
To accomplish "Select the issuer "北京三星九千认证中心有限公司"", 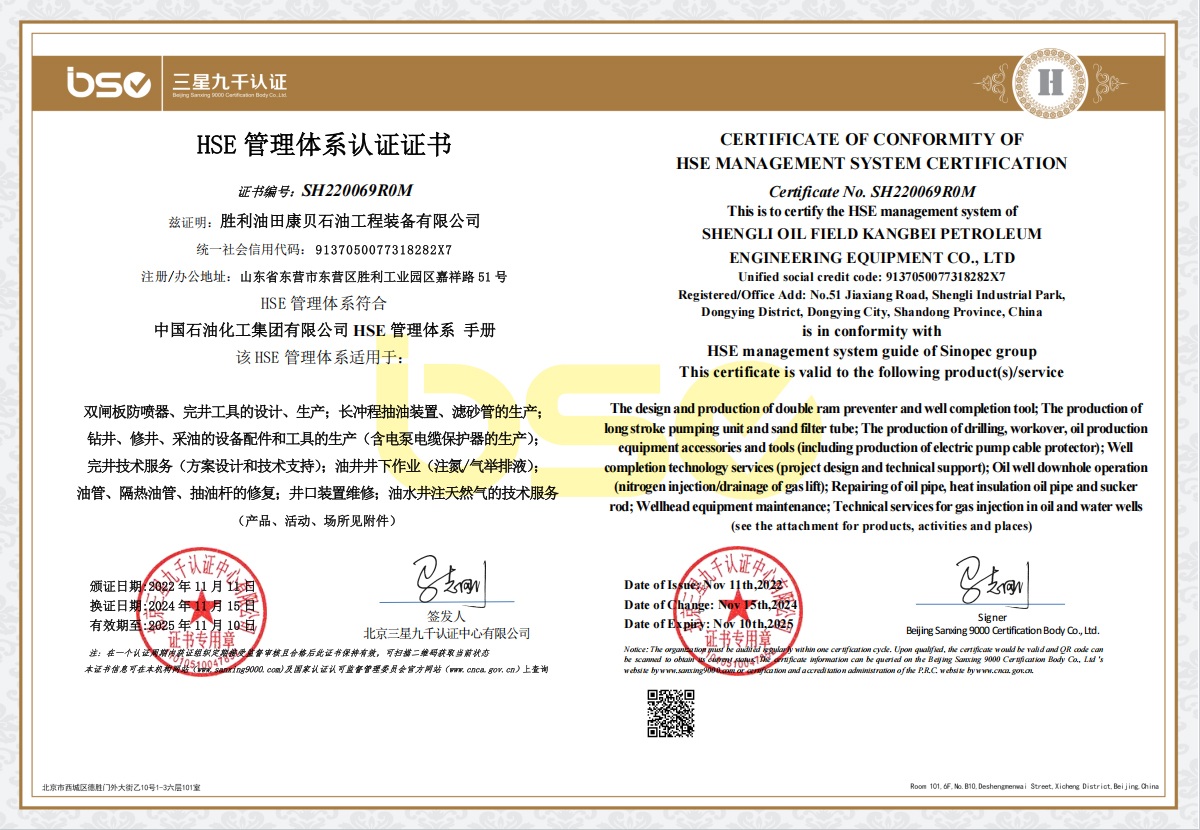I will (x=447, y=633).
